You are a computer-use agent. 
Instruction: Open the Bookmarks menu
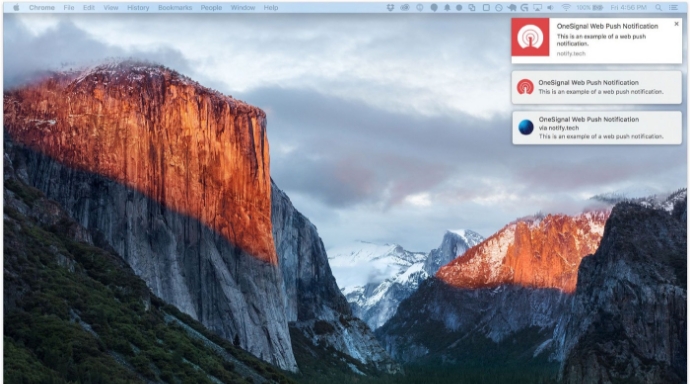point(175,7)
